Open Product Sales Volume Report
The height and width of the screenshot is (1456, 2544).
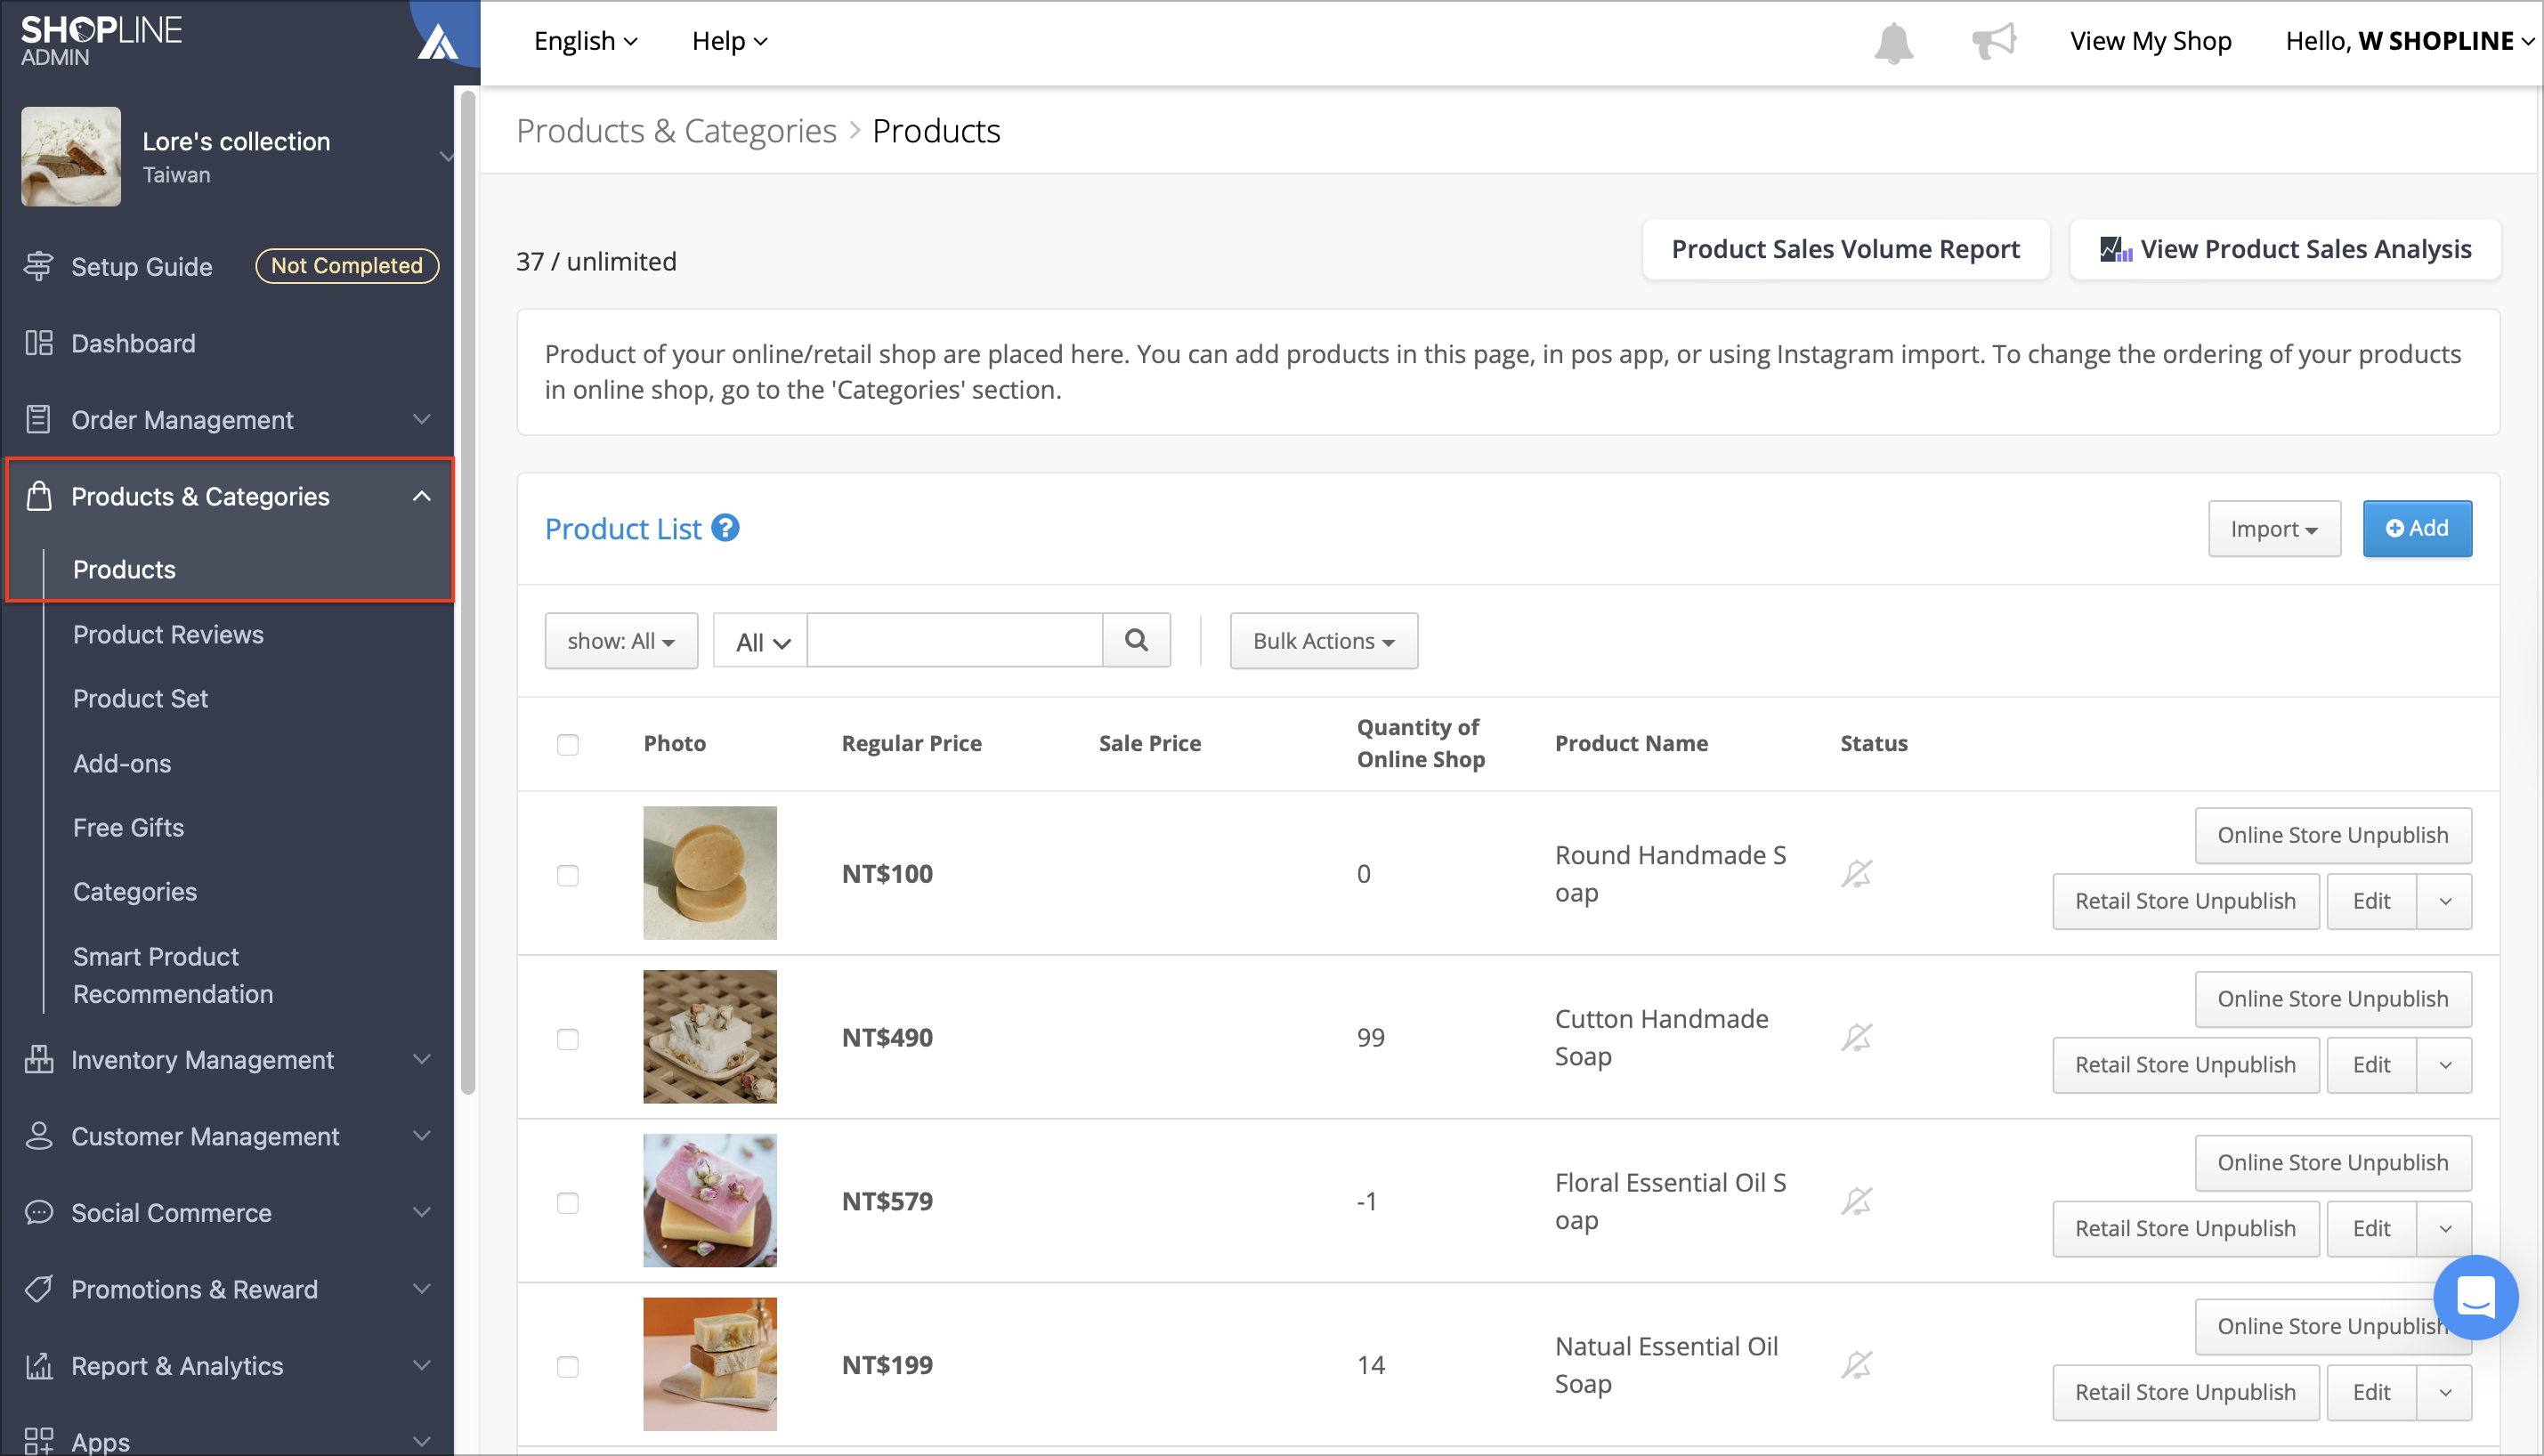click(1845, 249)
